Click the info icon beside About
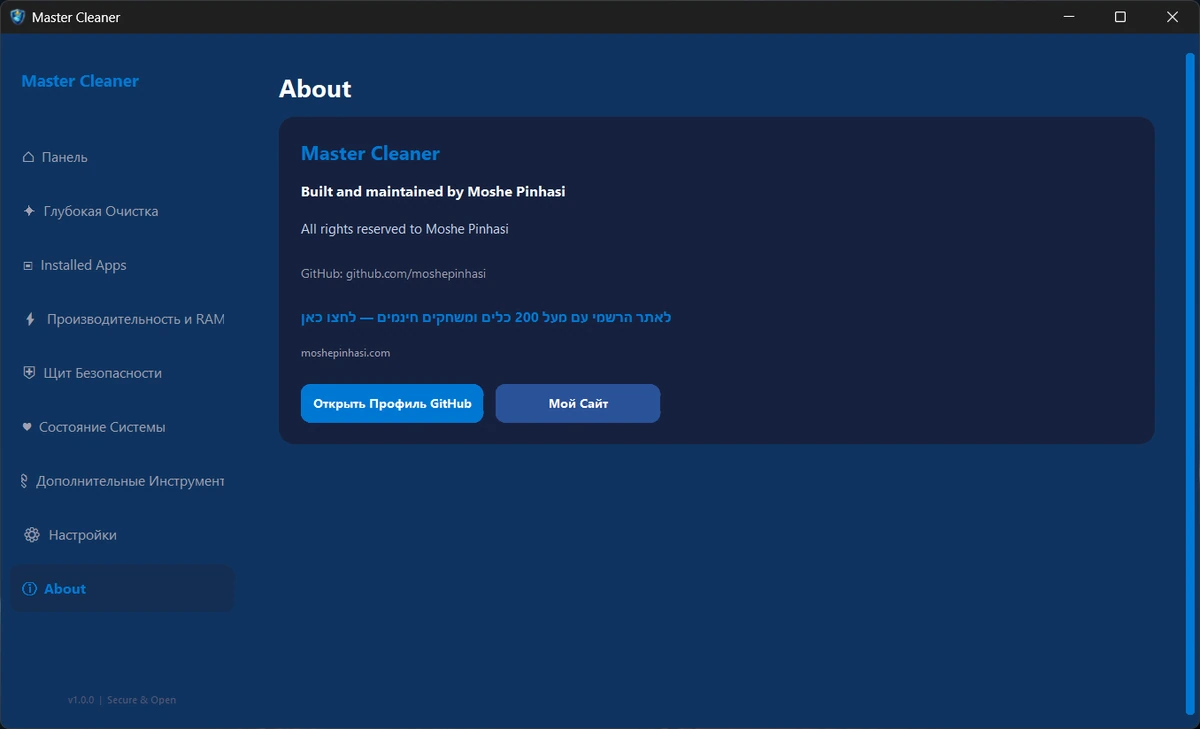1200x729 pixels. (29, 589)
